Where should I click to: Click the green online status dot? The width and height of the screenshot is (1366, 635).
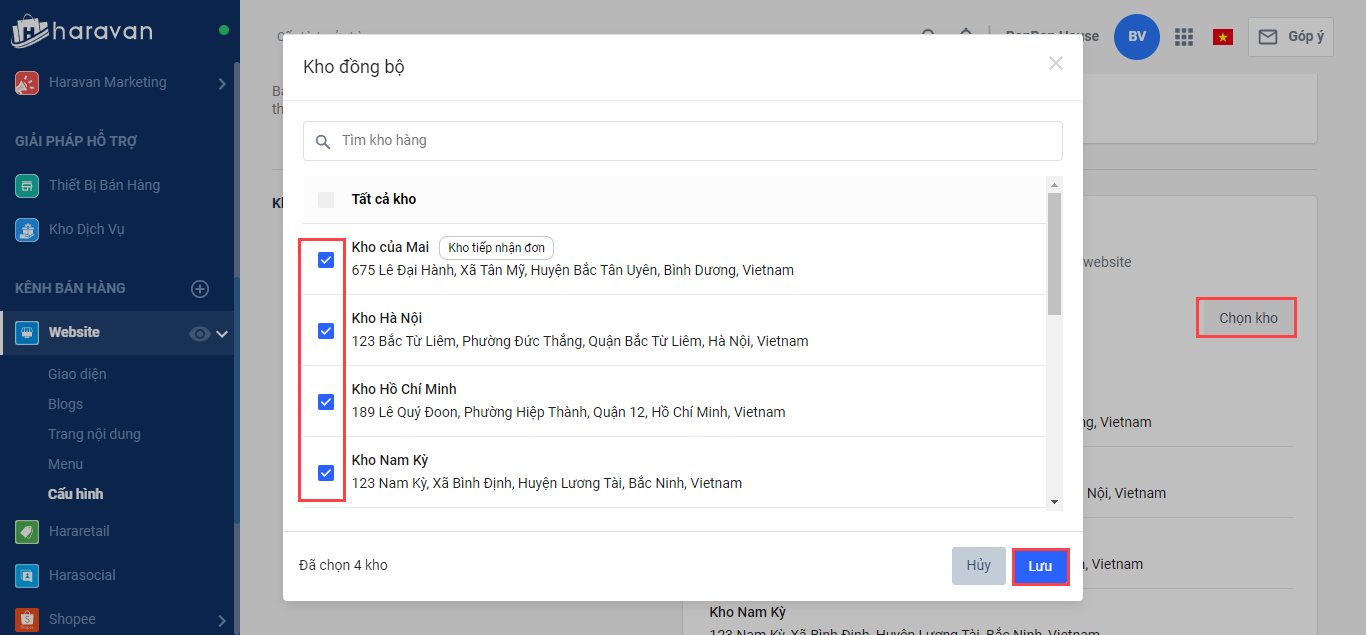(x=223, y=30)
